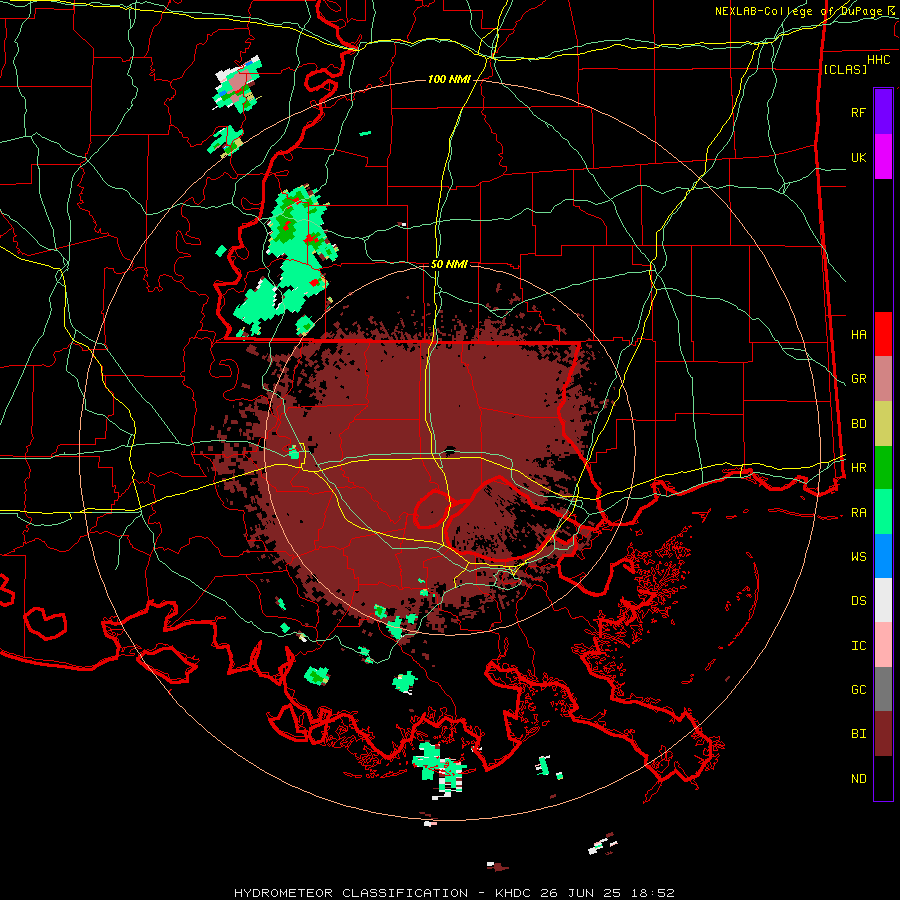900x900 pixels.
Task: Select the yellow BD legend swatch
Action: tap(883, 424)
